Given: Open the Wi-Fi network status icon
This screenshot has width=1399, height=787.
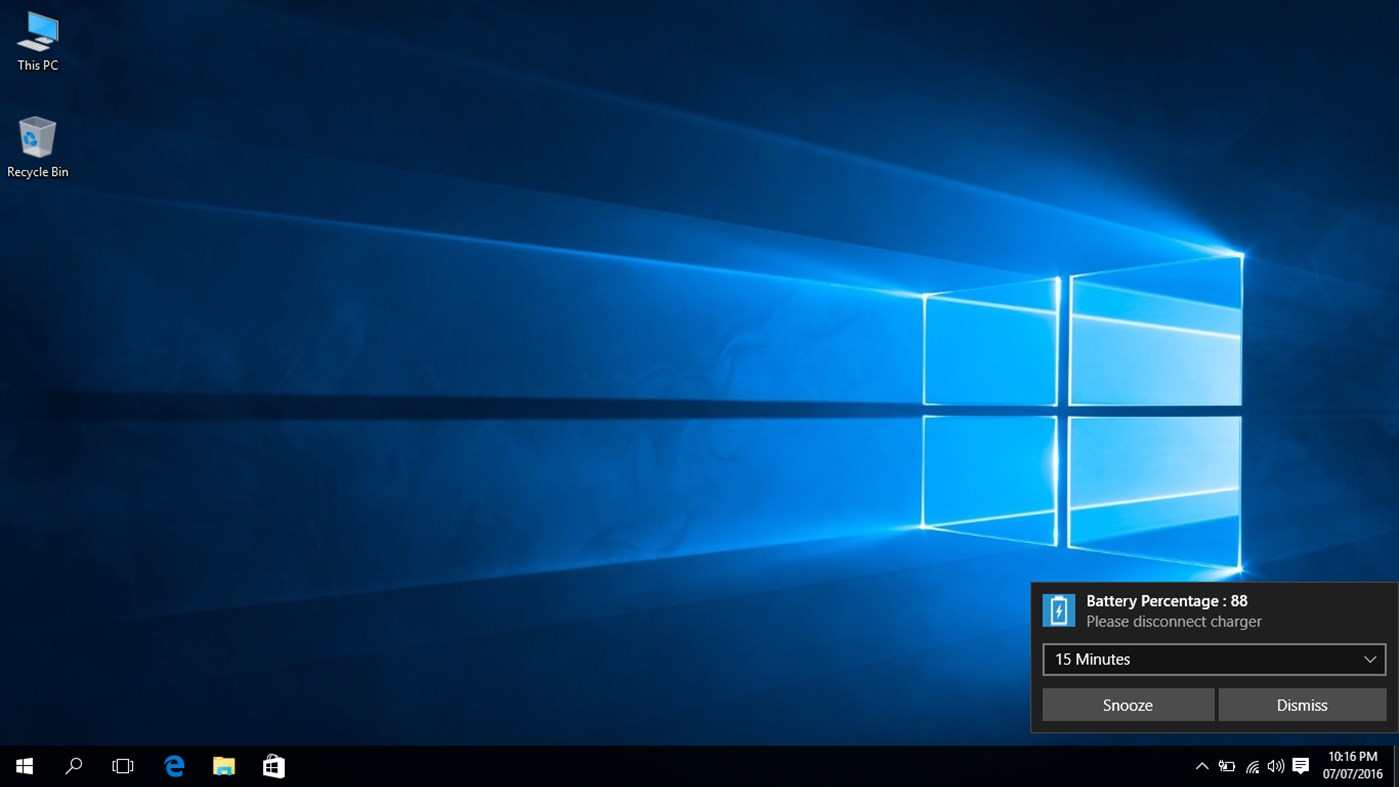Looking at the screenshot, I should point(1251,765).
